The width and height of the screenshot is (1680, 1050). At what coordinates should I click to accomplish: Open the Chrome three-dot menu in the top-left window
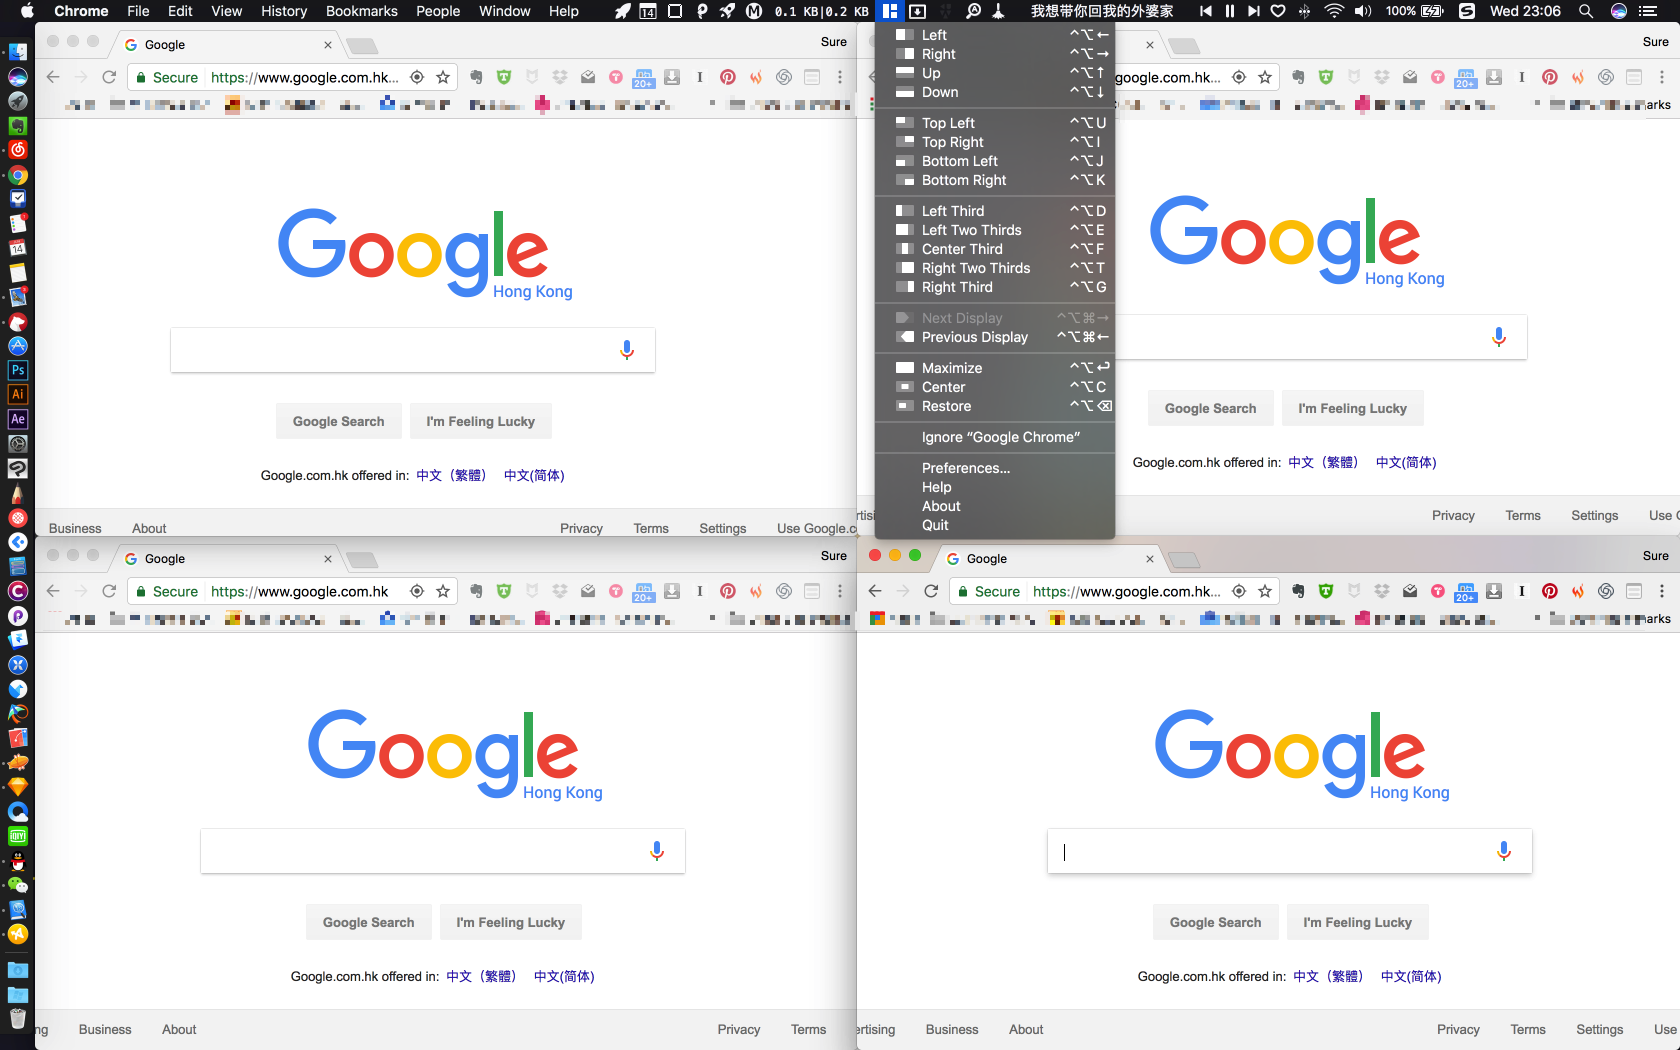tap(840, 77)
